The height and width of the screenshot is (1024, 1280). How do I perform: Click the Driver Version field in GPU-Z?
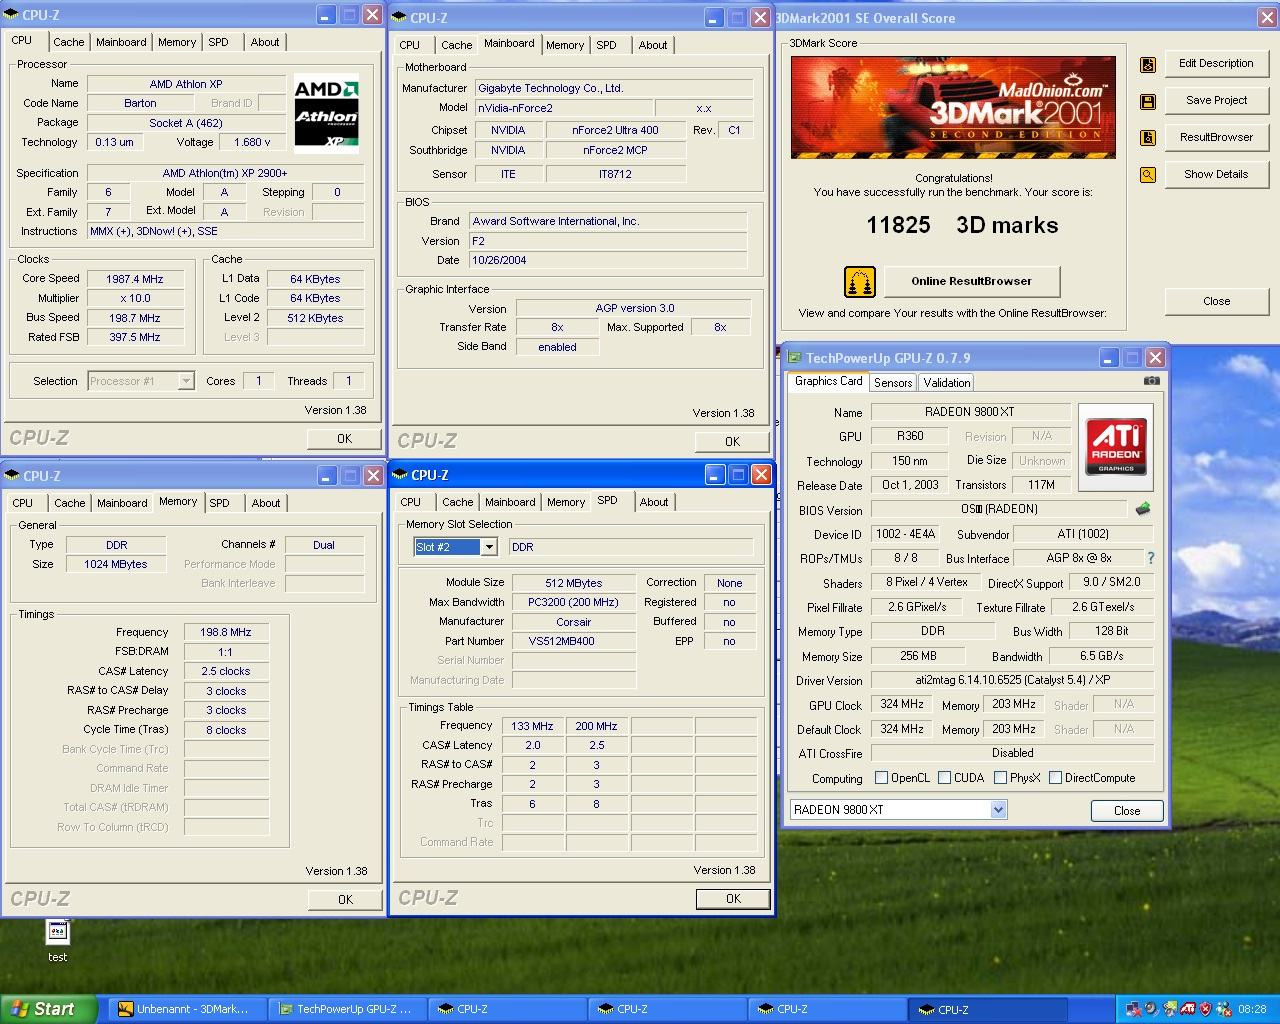click(1012, 680)
